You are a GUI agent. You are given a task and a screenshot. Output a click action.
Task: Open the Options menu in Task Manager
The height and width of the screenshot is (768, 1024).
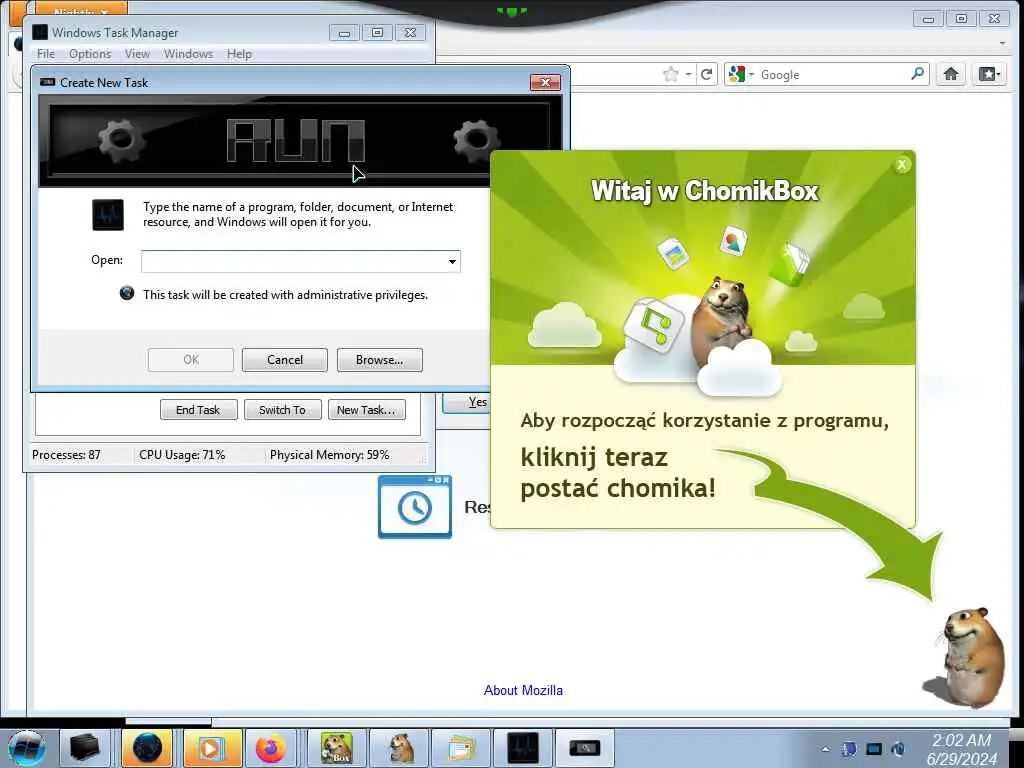pos(90,54)
